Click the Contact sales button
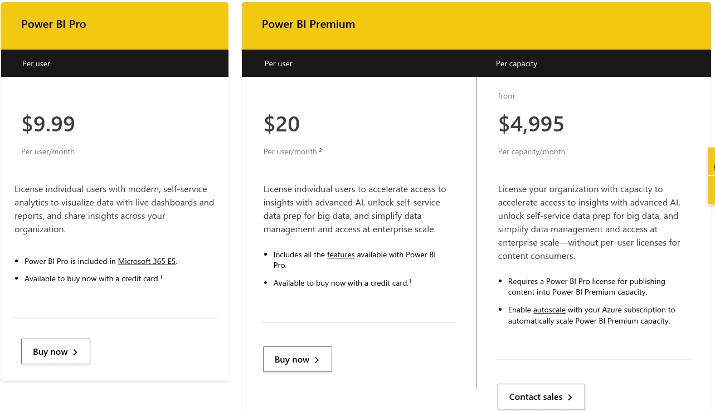 [x=541, y=397]
